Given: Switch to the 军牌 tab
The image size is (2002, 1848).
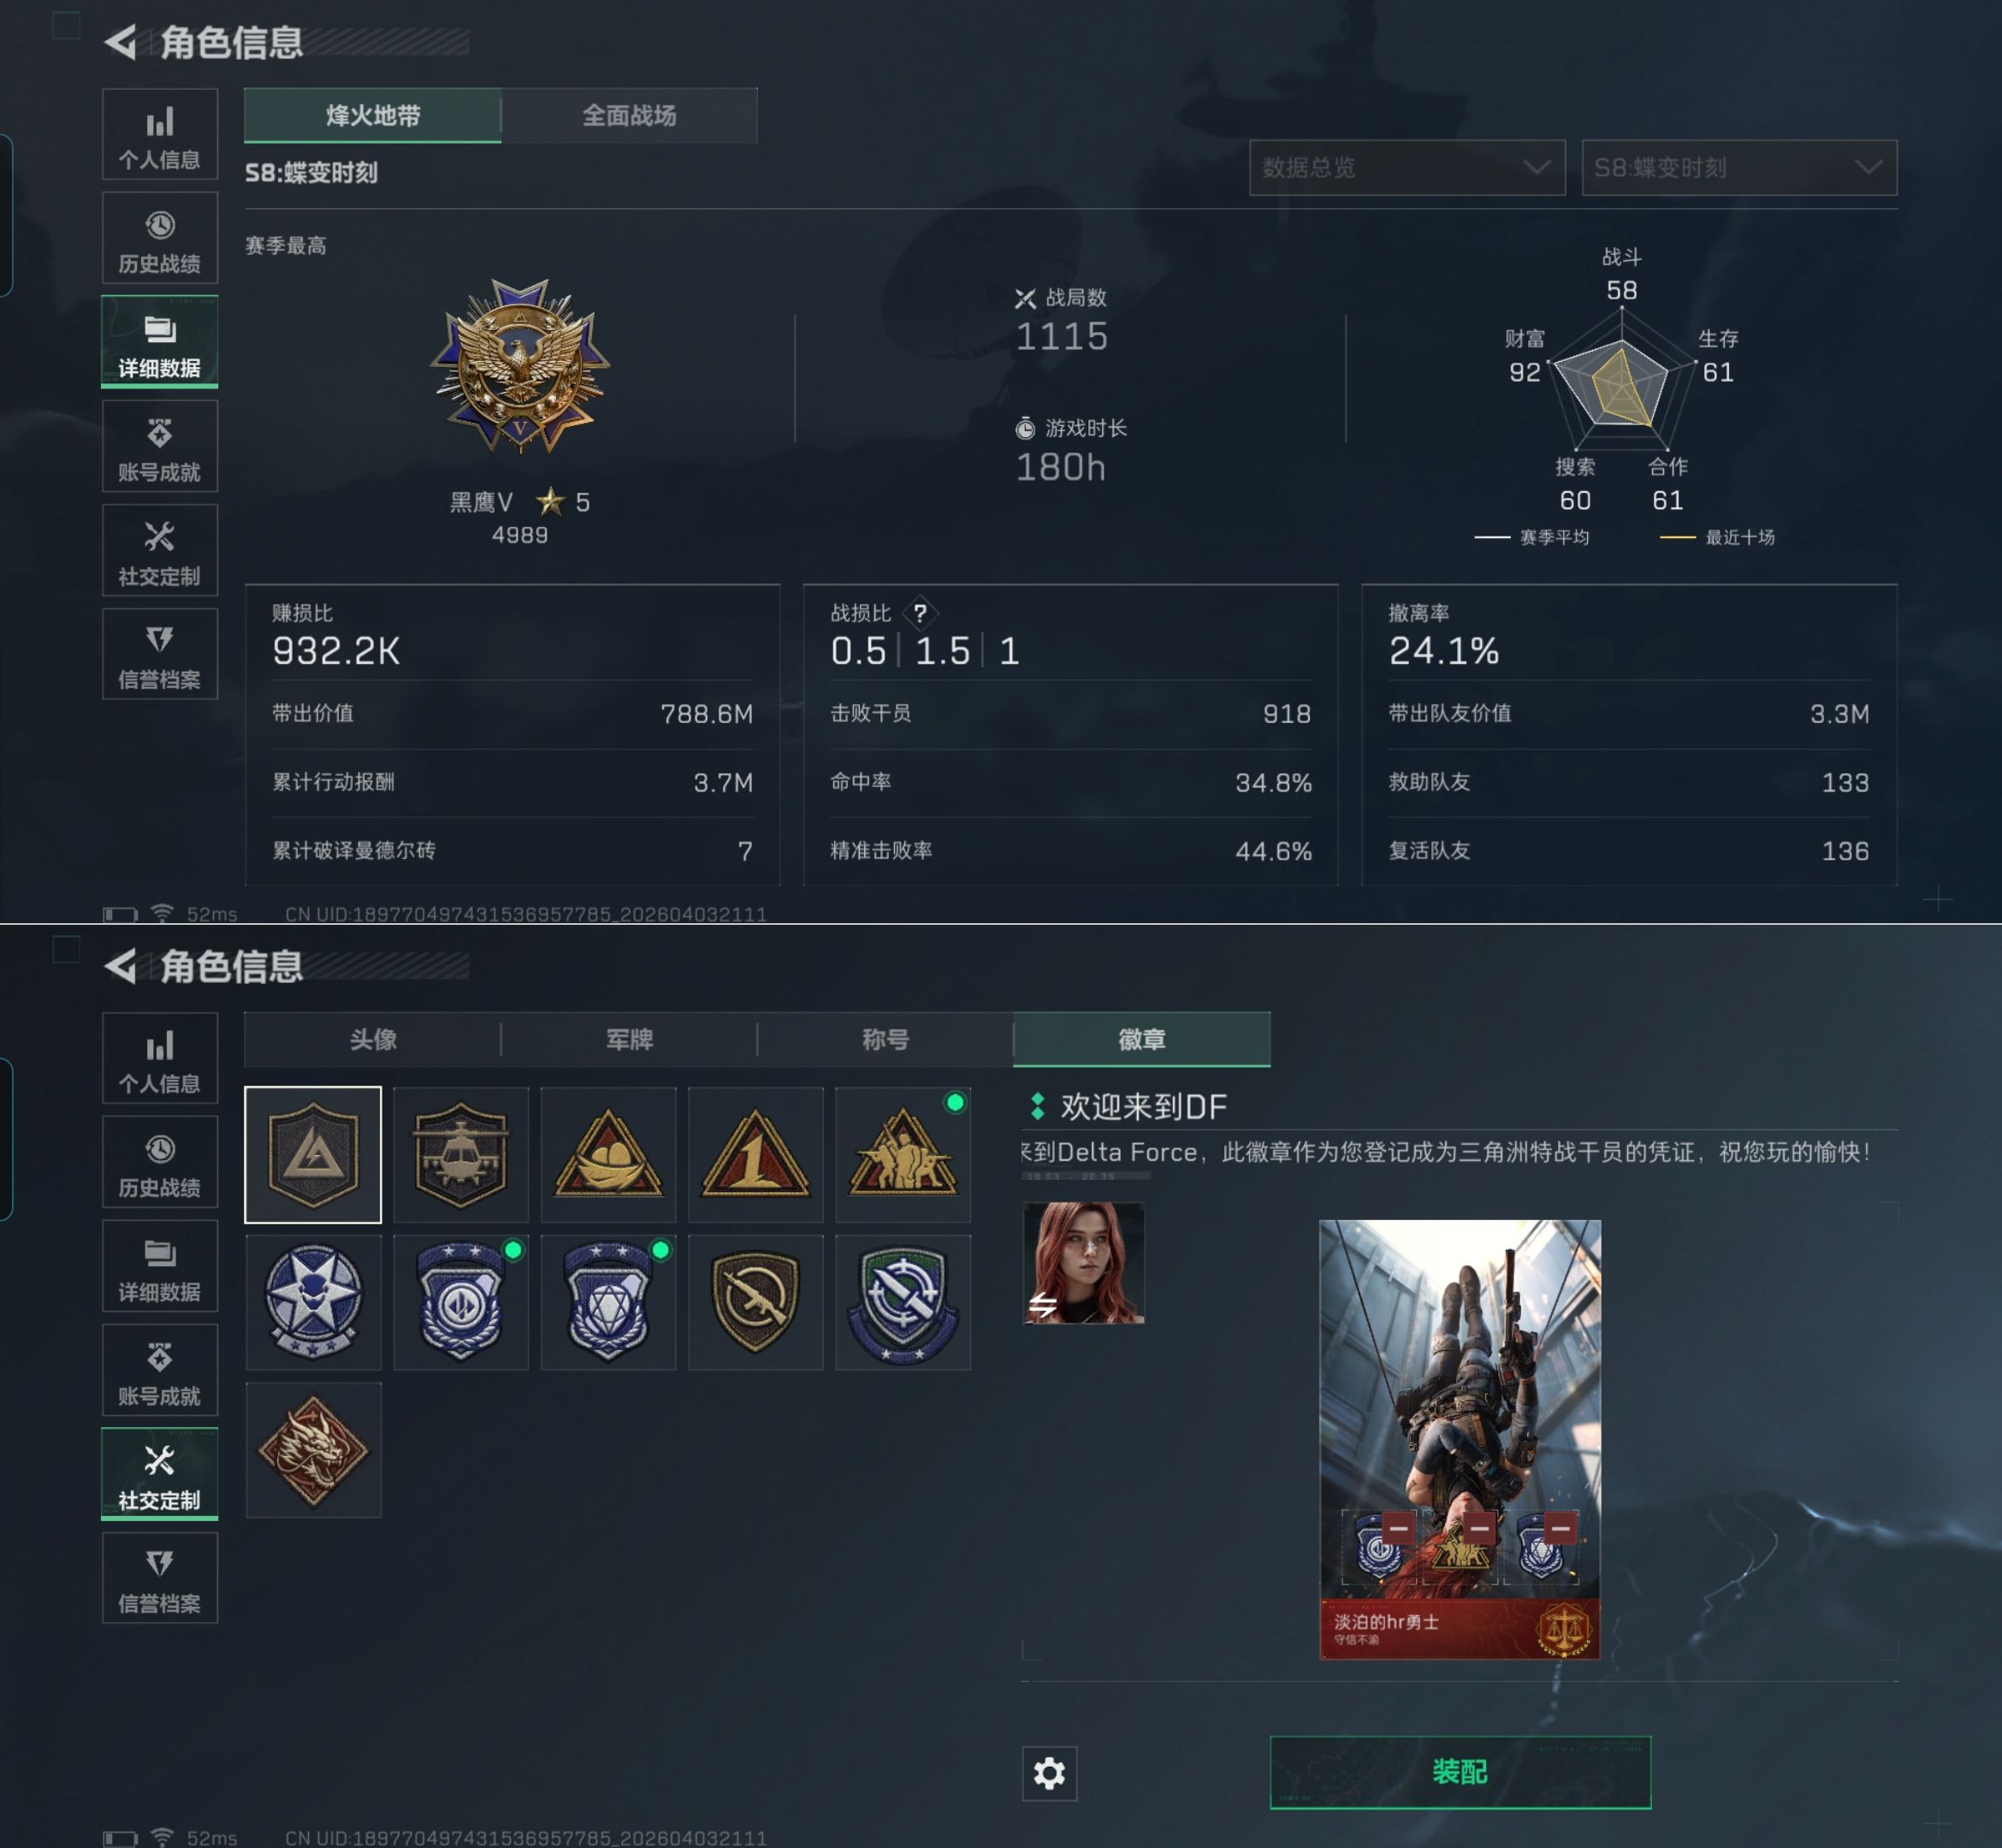Looking at the screenshot, I should tap(629, 1039).
